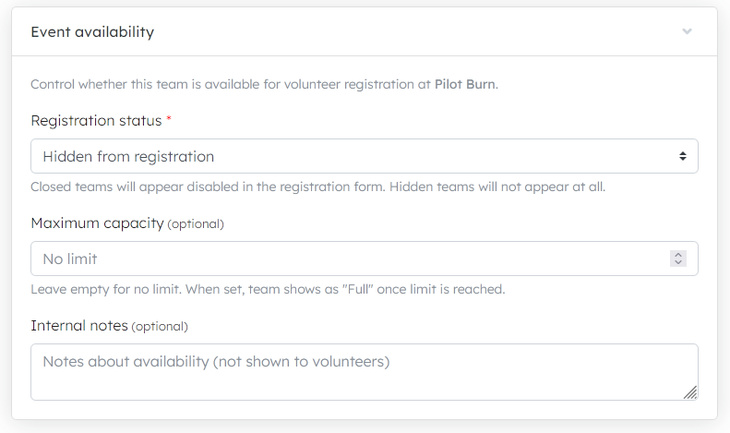Click '(optional)' beside Maximum capacity
This screenshot has height=433, width=730.
[x=195, y=224]
